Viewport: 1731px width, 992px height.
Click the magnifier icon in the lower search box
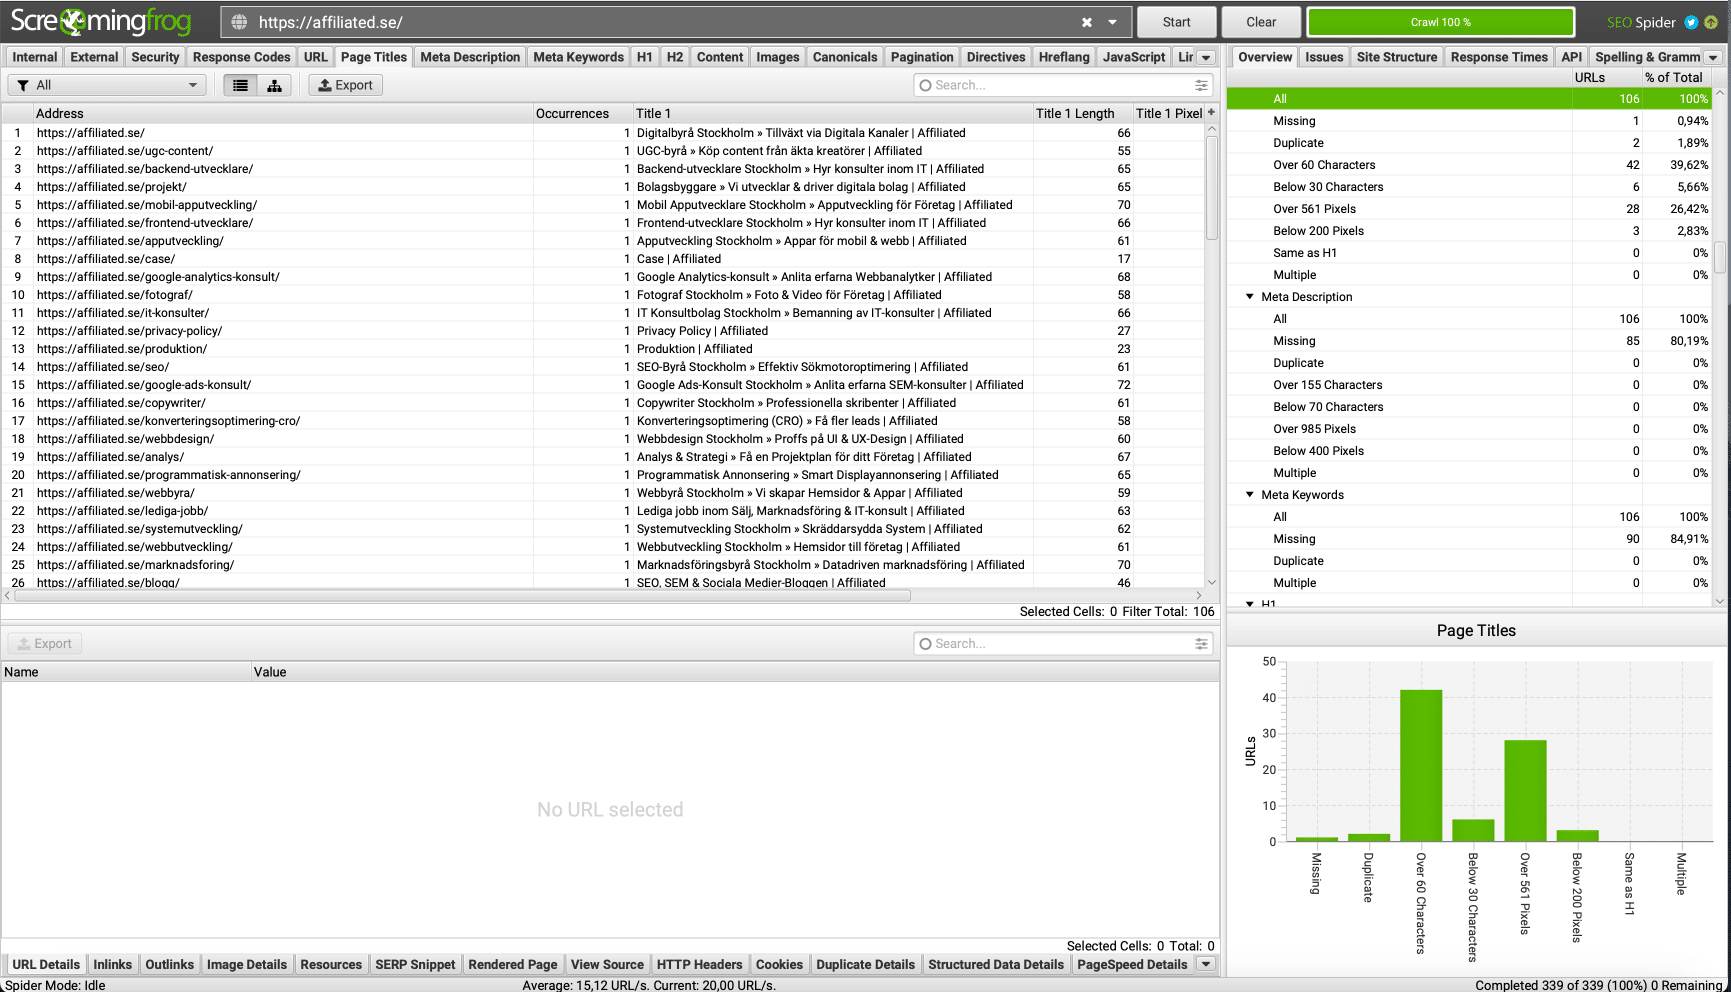(x=925, y=644)
